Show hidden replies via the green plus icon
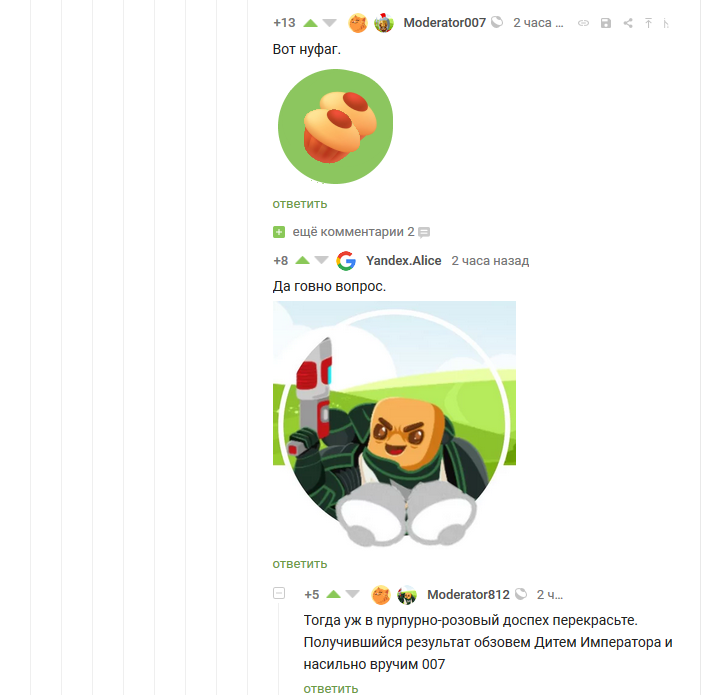This screenshot has width=701, height=695. pyautogui.click(x=279, y=232)
